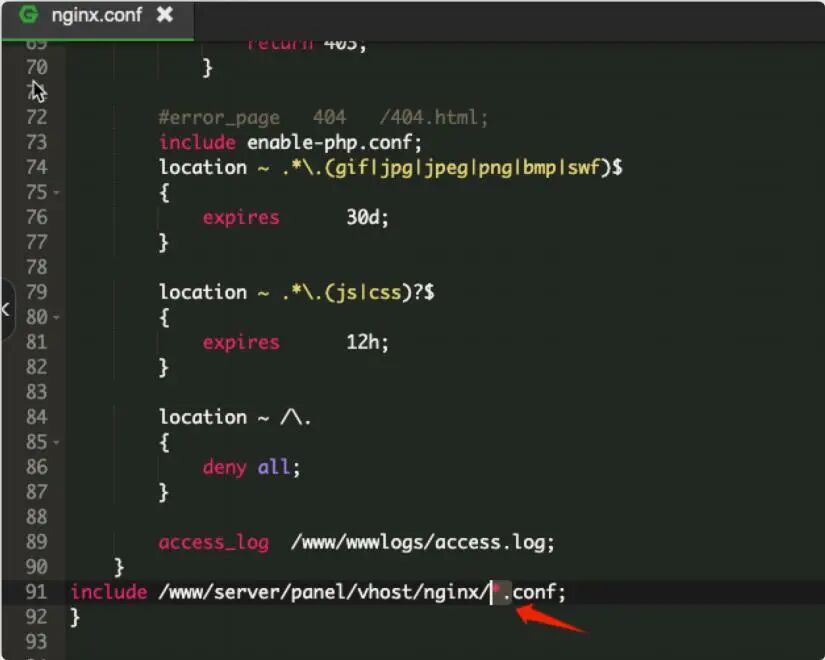Click the '12h;' expires value
825x660 pixels.
[x=367, y=342]
